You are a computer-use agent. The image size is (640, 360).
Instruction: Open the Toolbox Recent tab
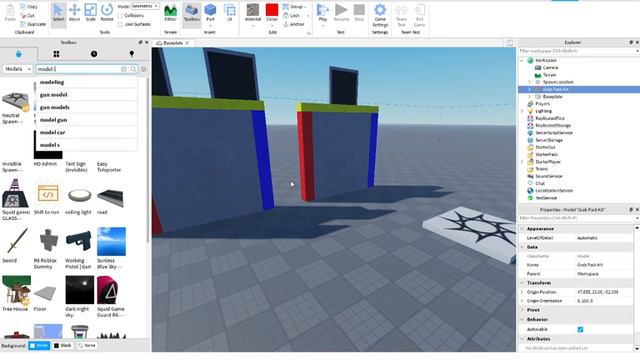[x=94, y=54]
